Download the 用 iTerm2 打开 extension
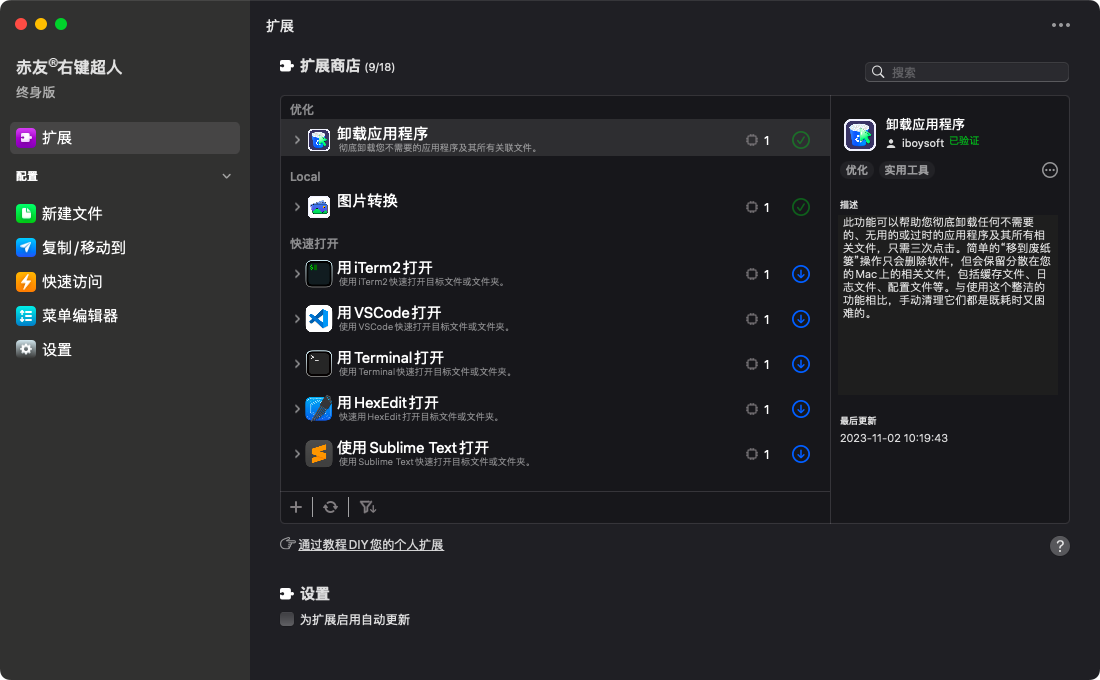 coord(800,274)
